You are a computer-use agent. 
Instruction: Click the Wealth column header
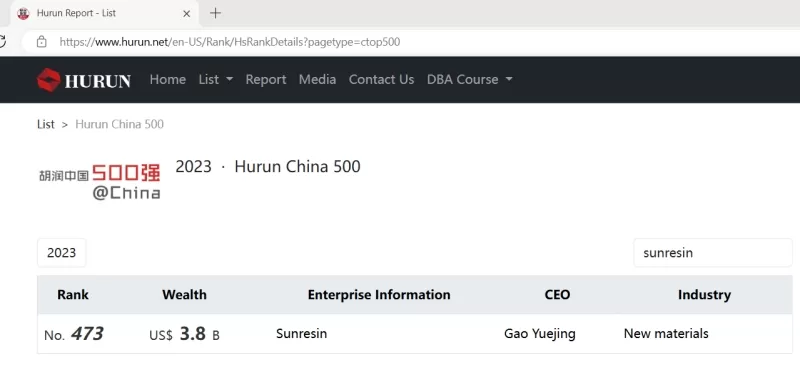[x=184, y=295]
